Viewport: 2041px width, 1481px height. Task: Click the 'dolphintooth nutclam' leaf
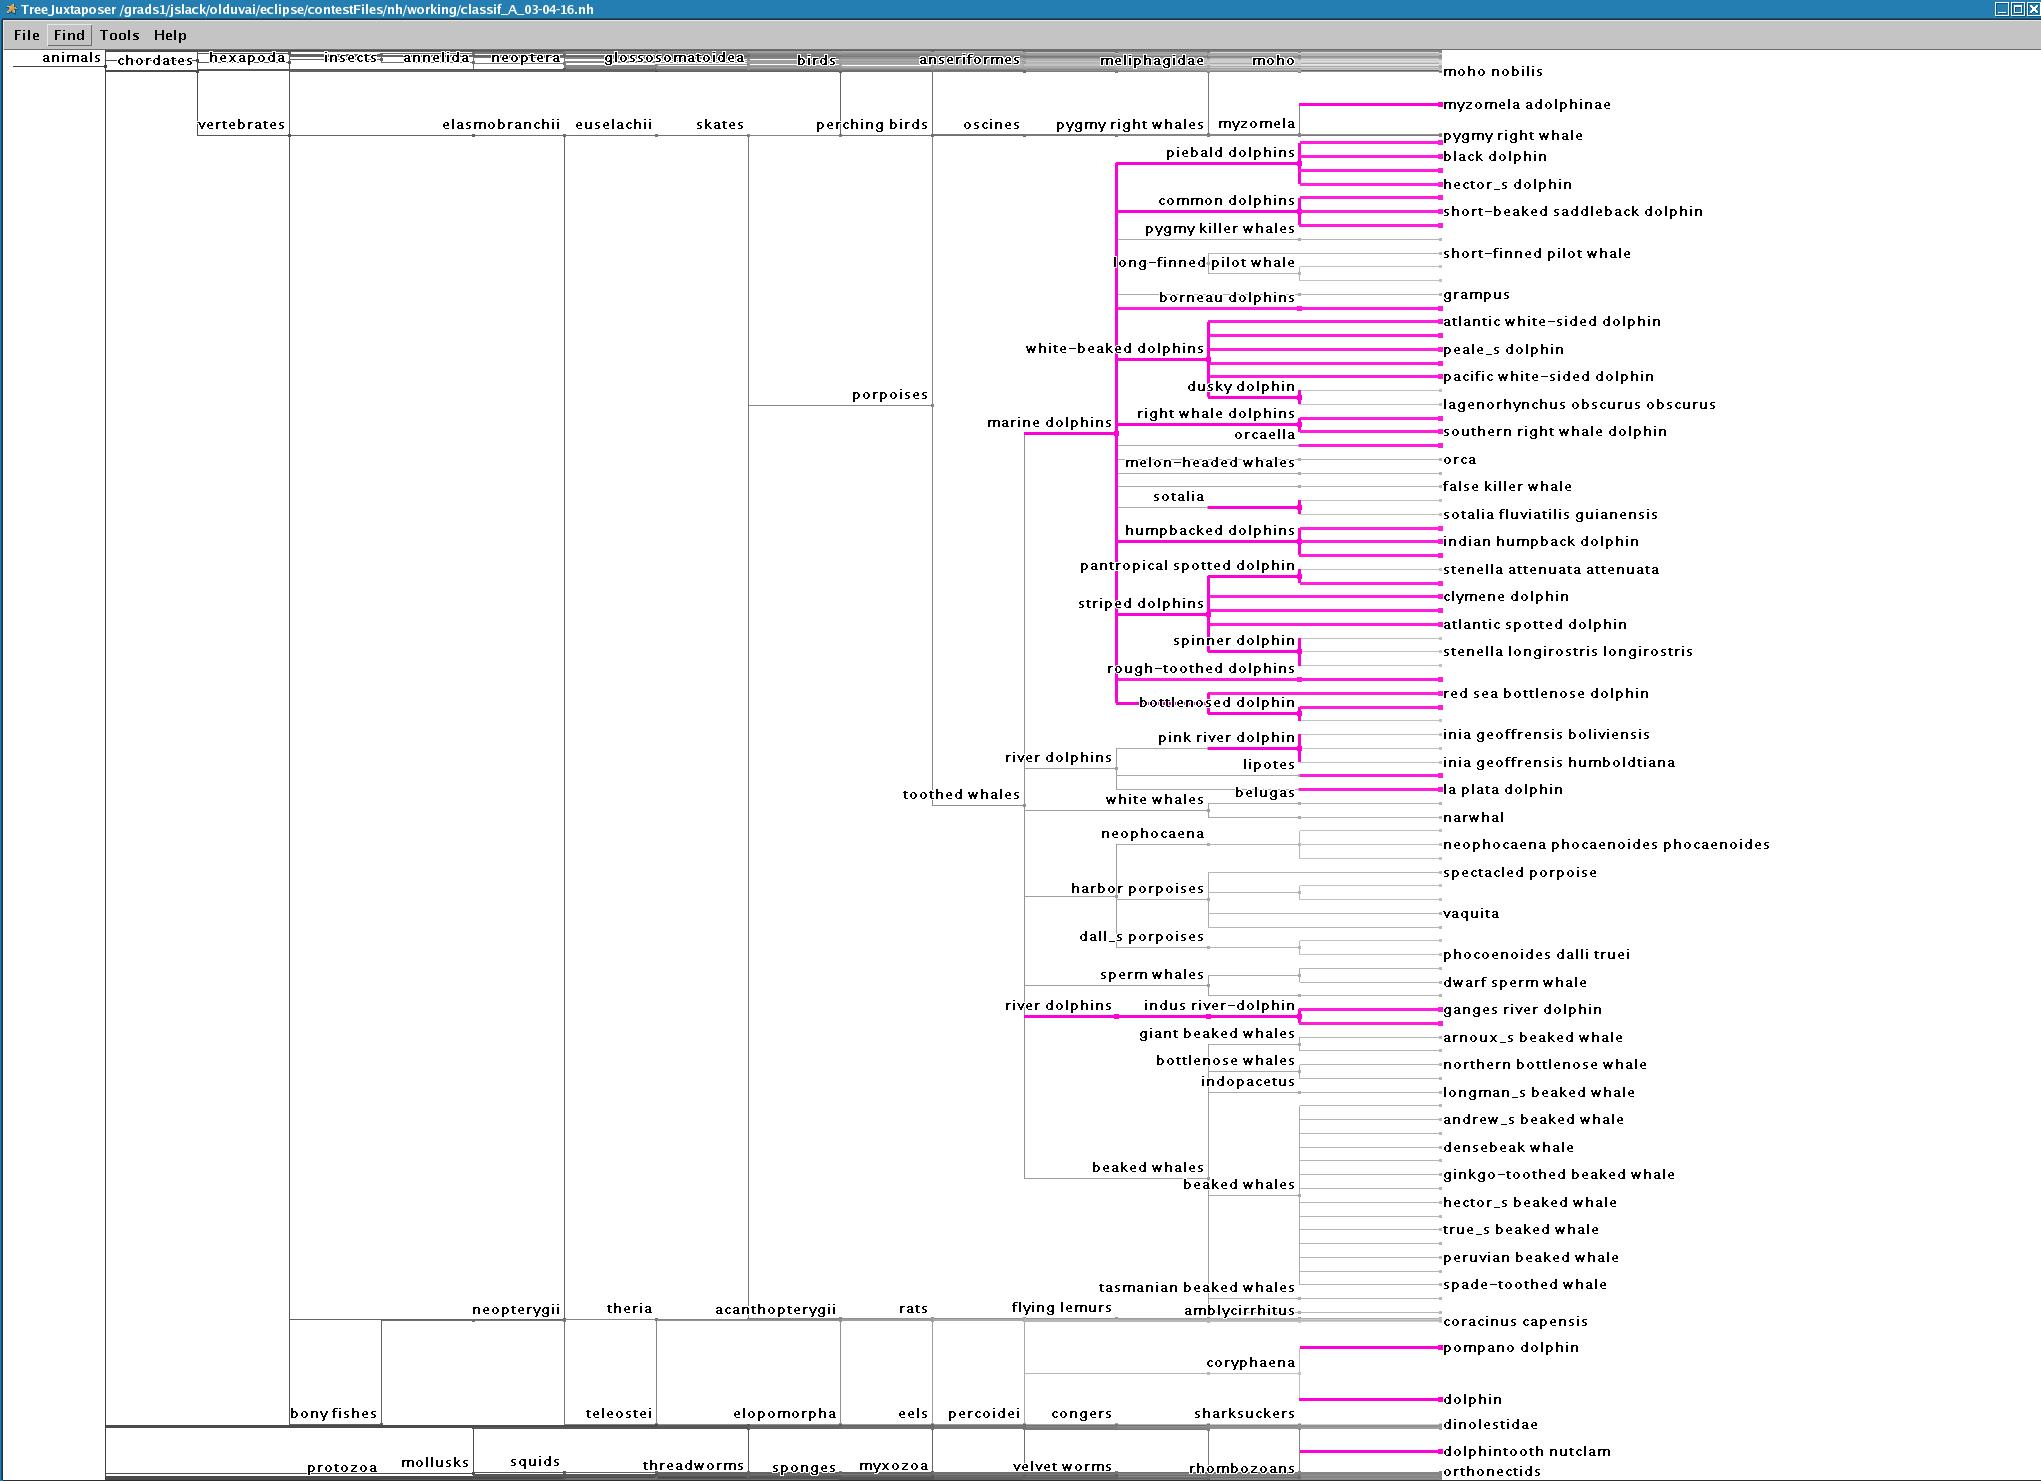tap(1527, 1452)
